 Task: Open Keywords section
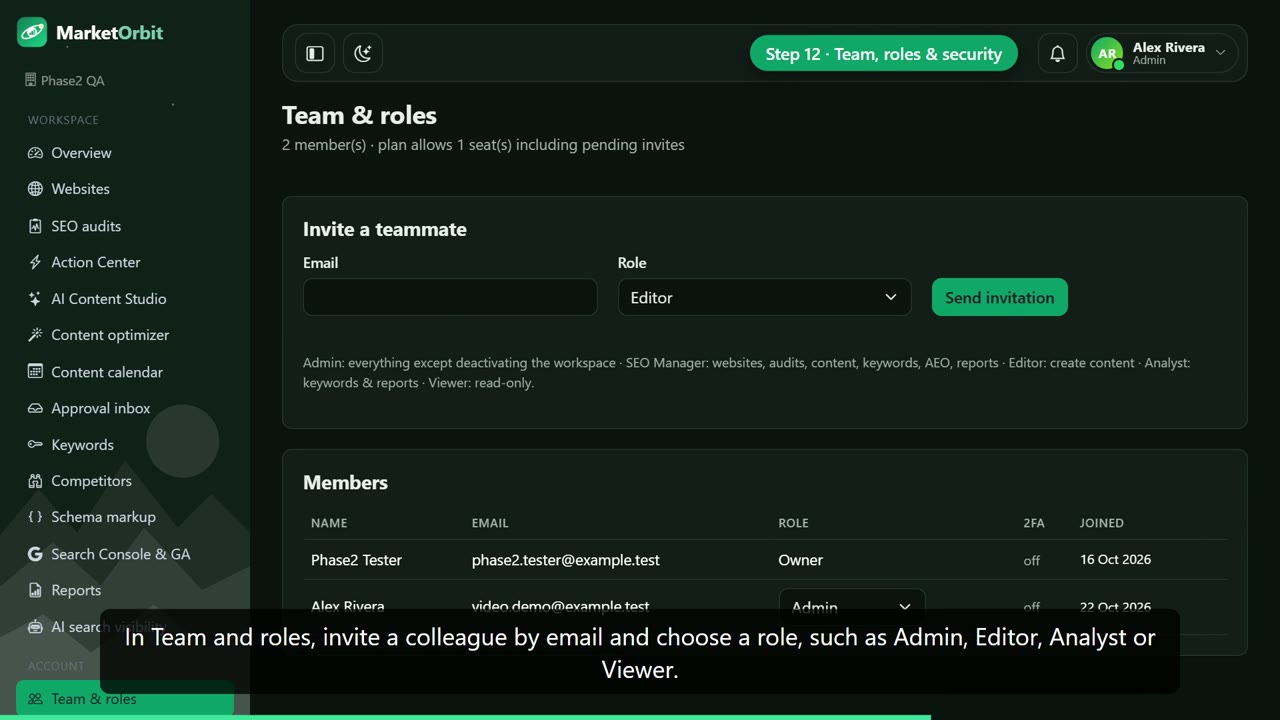tap(125, 445)
